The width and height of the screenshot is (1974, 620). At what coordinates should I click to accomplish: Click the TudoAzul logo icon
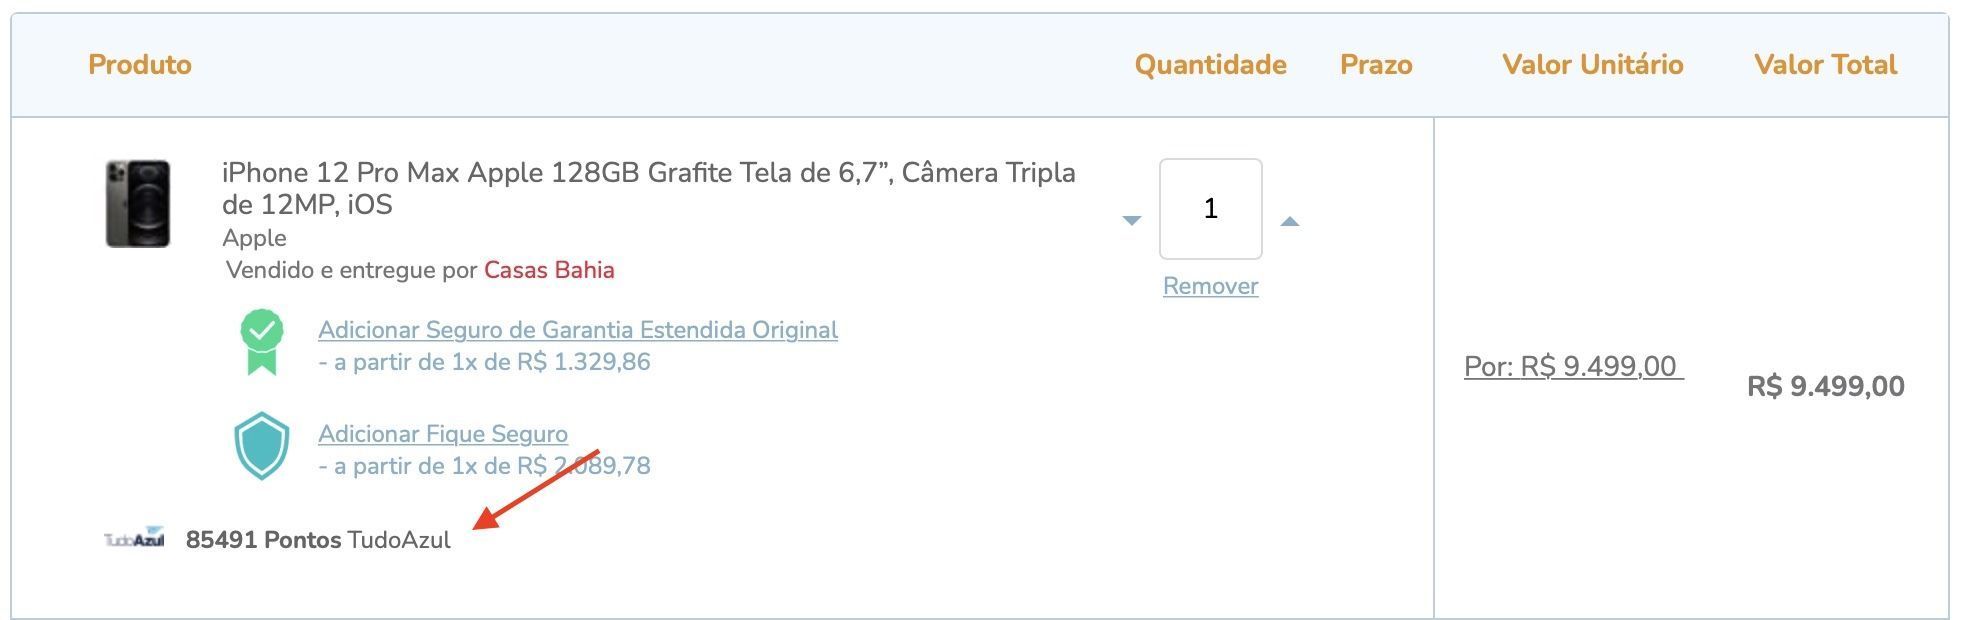(x=134, y=538)
